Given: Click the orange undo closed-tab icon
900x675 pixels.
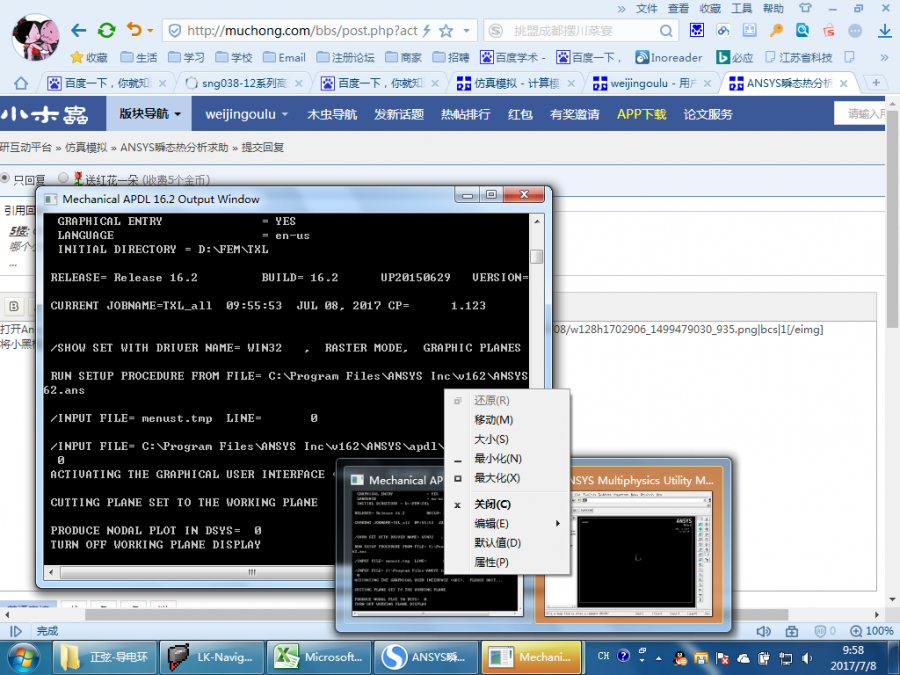Looking at the screenshot, I should coord(134,29).
